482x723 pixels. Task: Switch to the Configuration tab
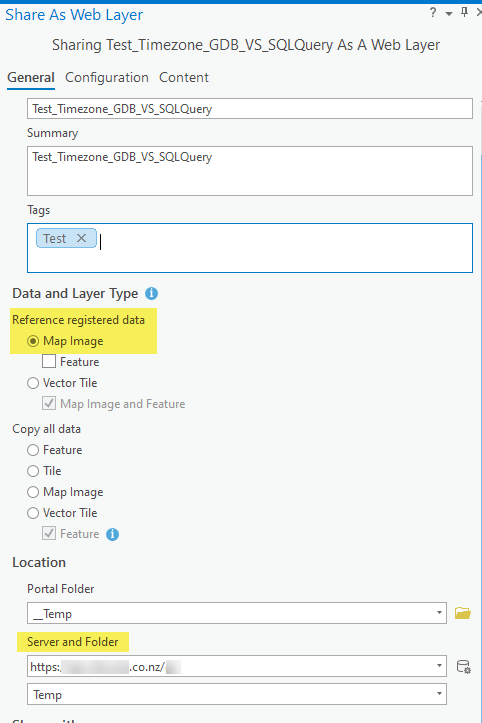tap(107, 77)
